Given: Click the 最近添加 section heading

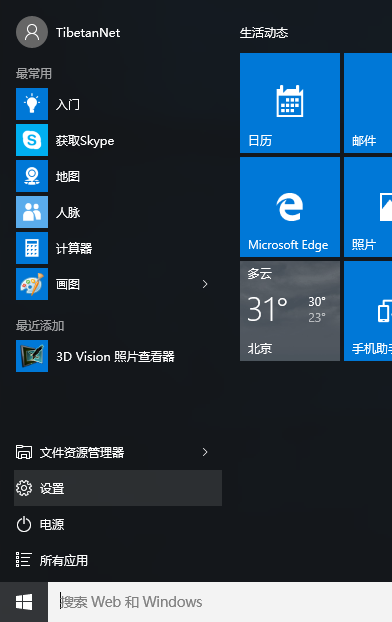Looking at the screenshot, I should 40,326.
